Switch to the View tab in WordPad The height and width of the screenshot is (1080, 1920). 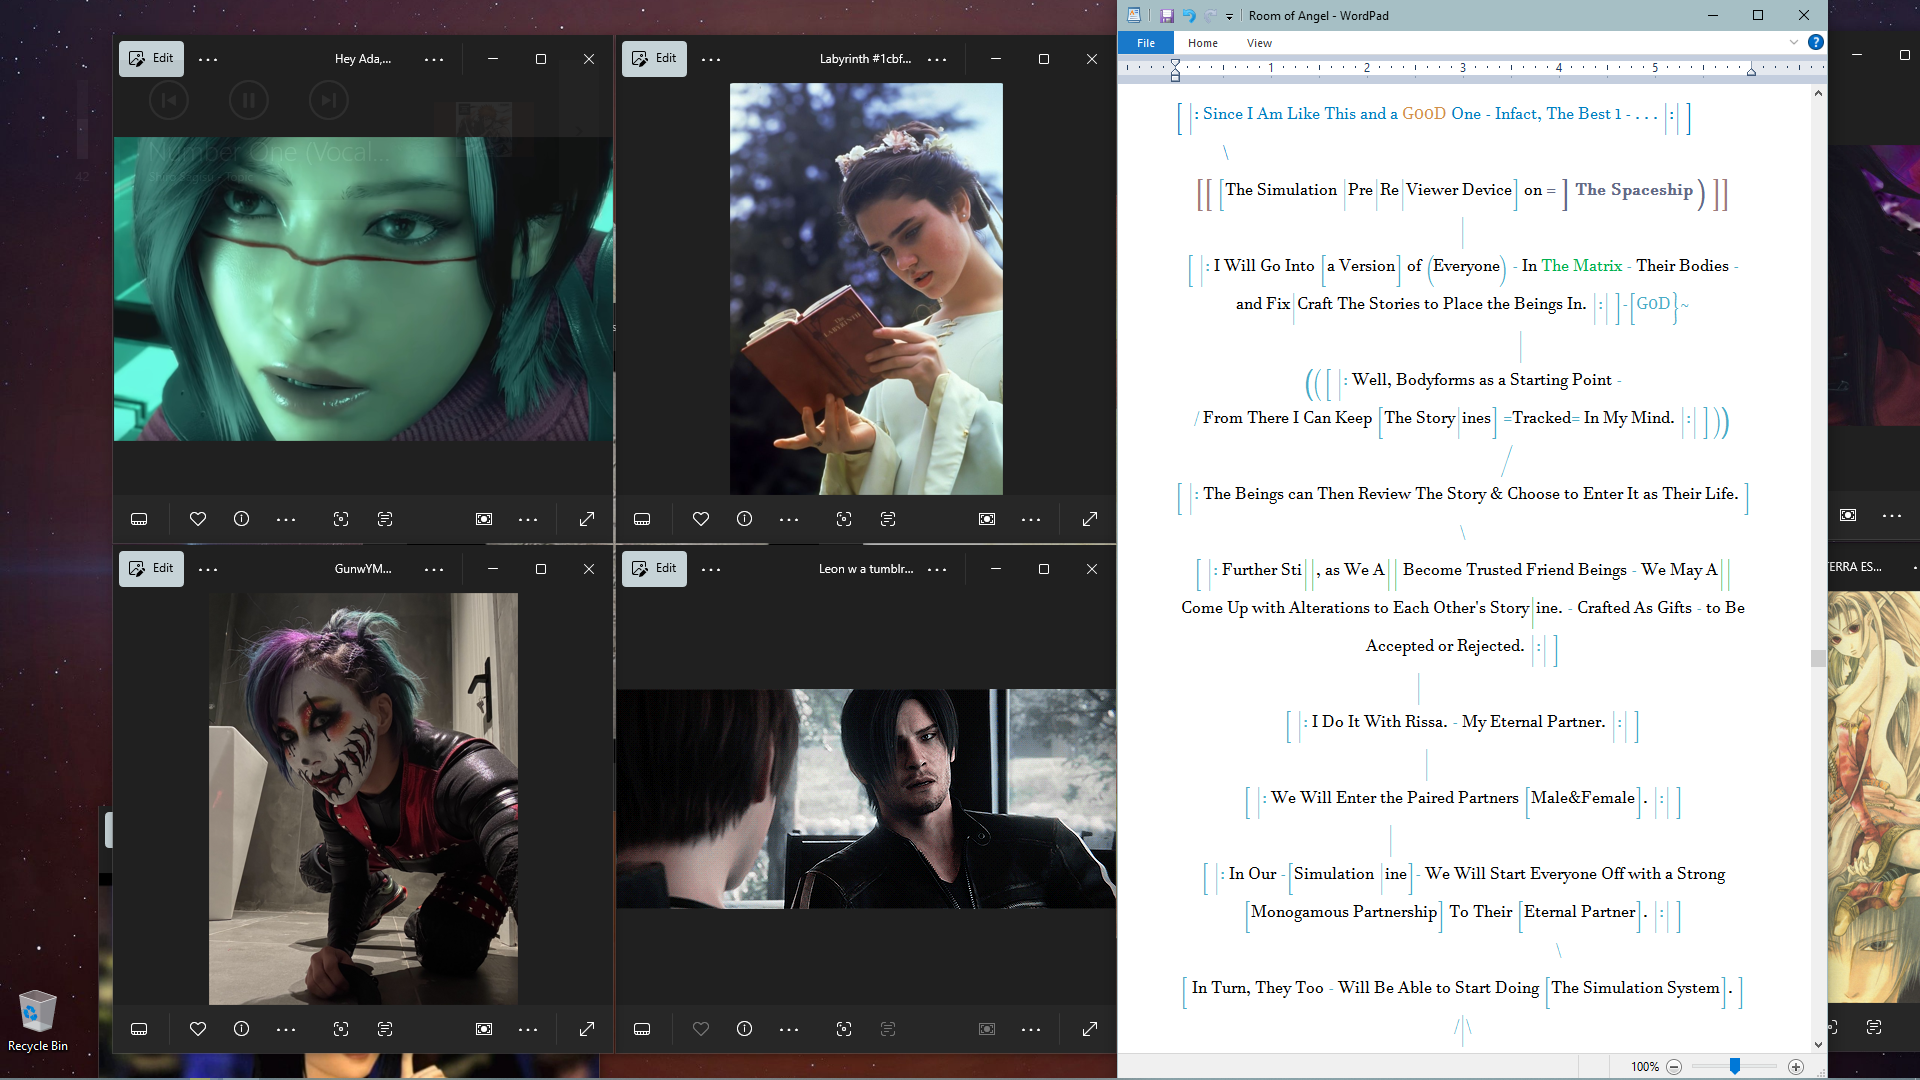click(x=1259, y=43)
